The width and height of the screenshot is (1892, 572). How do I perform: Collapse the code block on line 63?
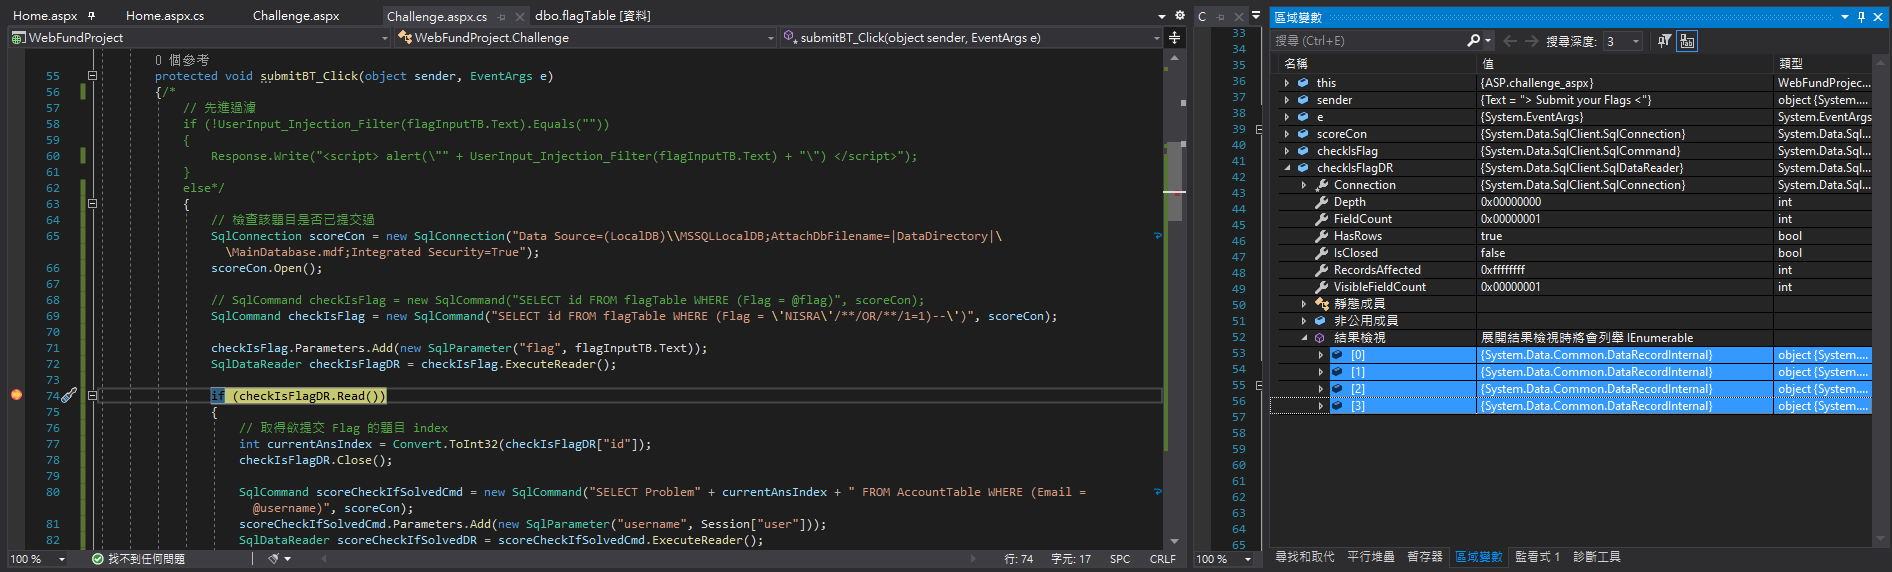point(92,204)
